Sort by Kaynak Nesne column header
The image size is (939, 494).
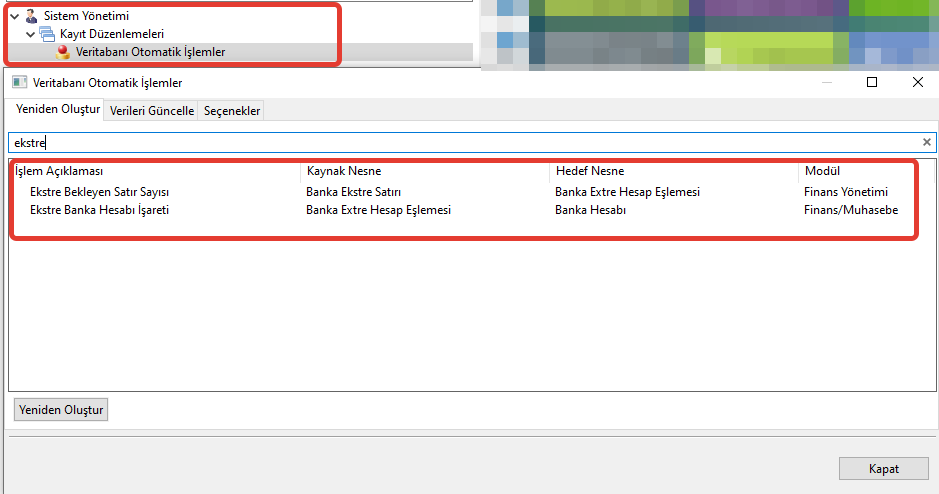coord(344,171)
